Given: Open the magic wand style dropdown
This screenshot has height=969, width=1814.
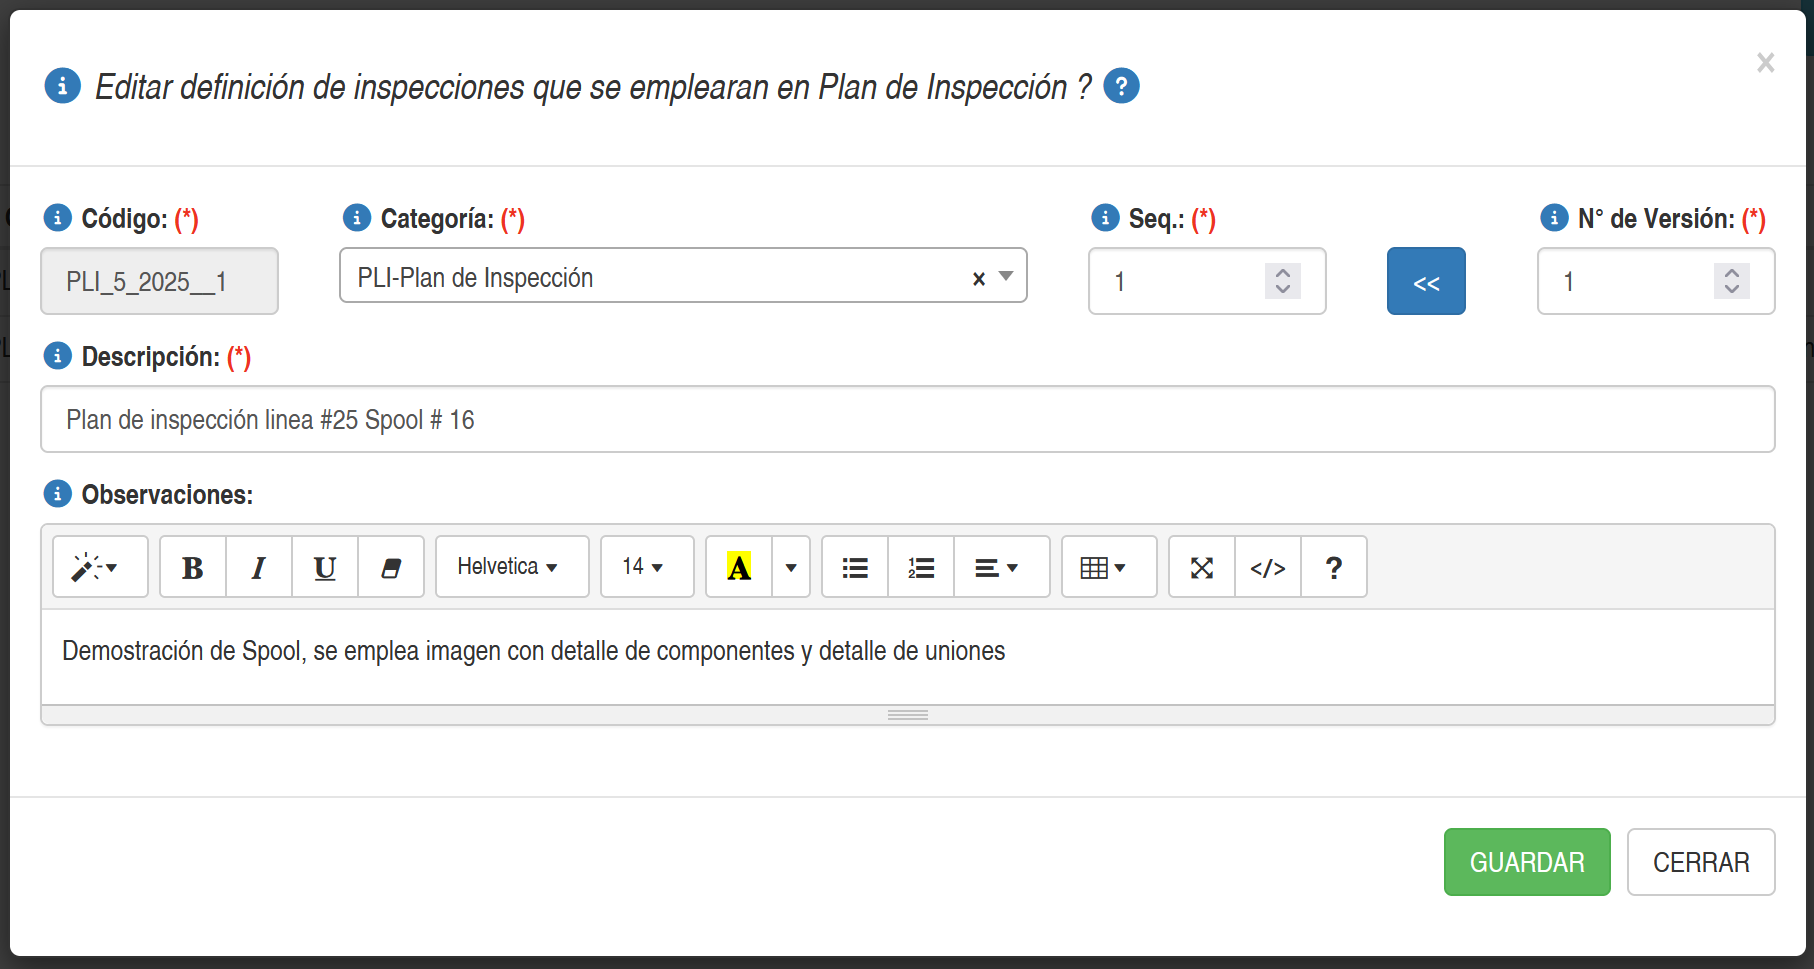Looking at the screenshot, I should 100,567.
